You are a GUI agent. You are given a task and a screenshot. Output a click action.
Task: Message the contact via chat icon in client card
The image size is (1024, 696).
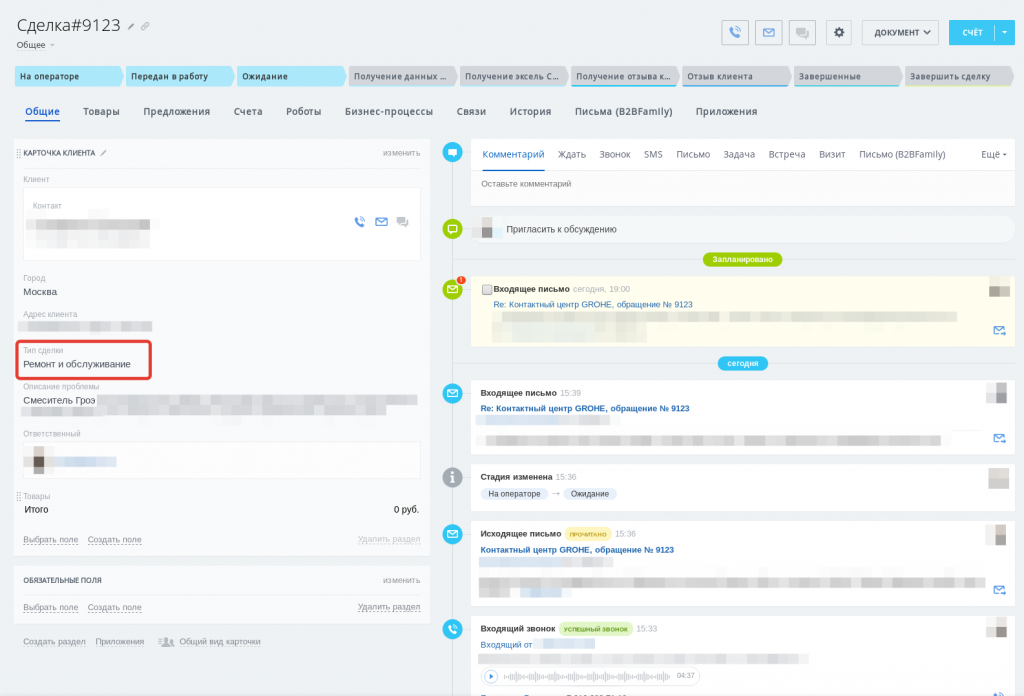pos(402,222)
